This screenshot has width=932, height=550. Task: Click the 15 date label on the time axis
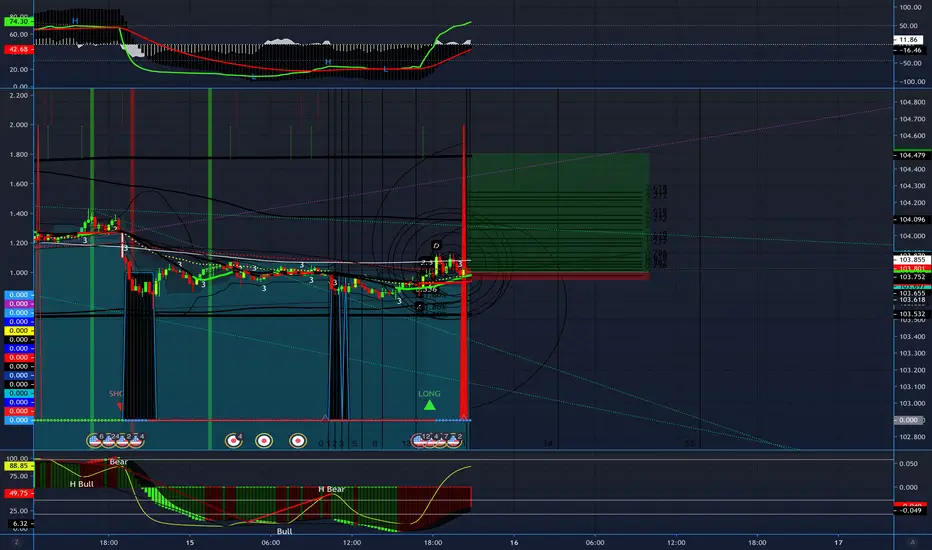click(190, 542)
